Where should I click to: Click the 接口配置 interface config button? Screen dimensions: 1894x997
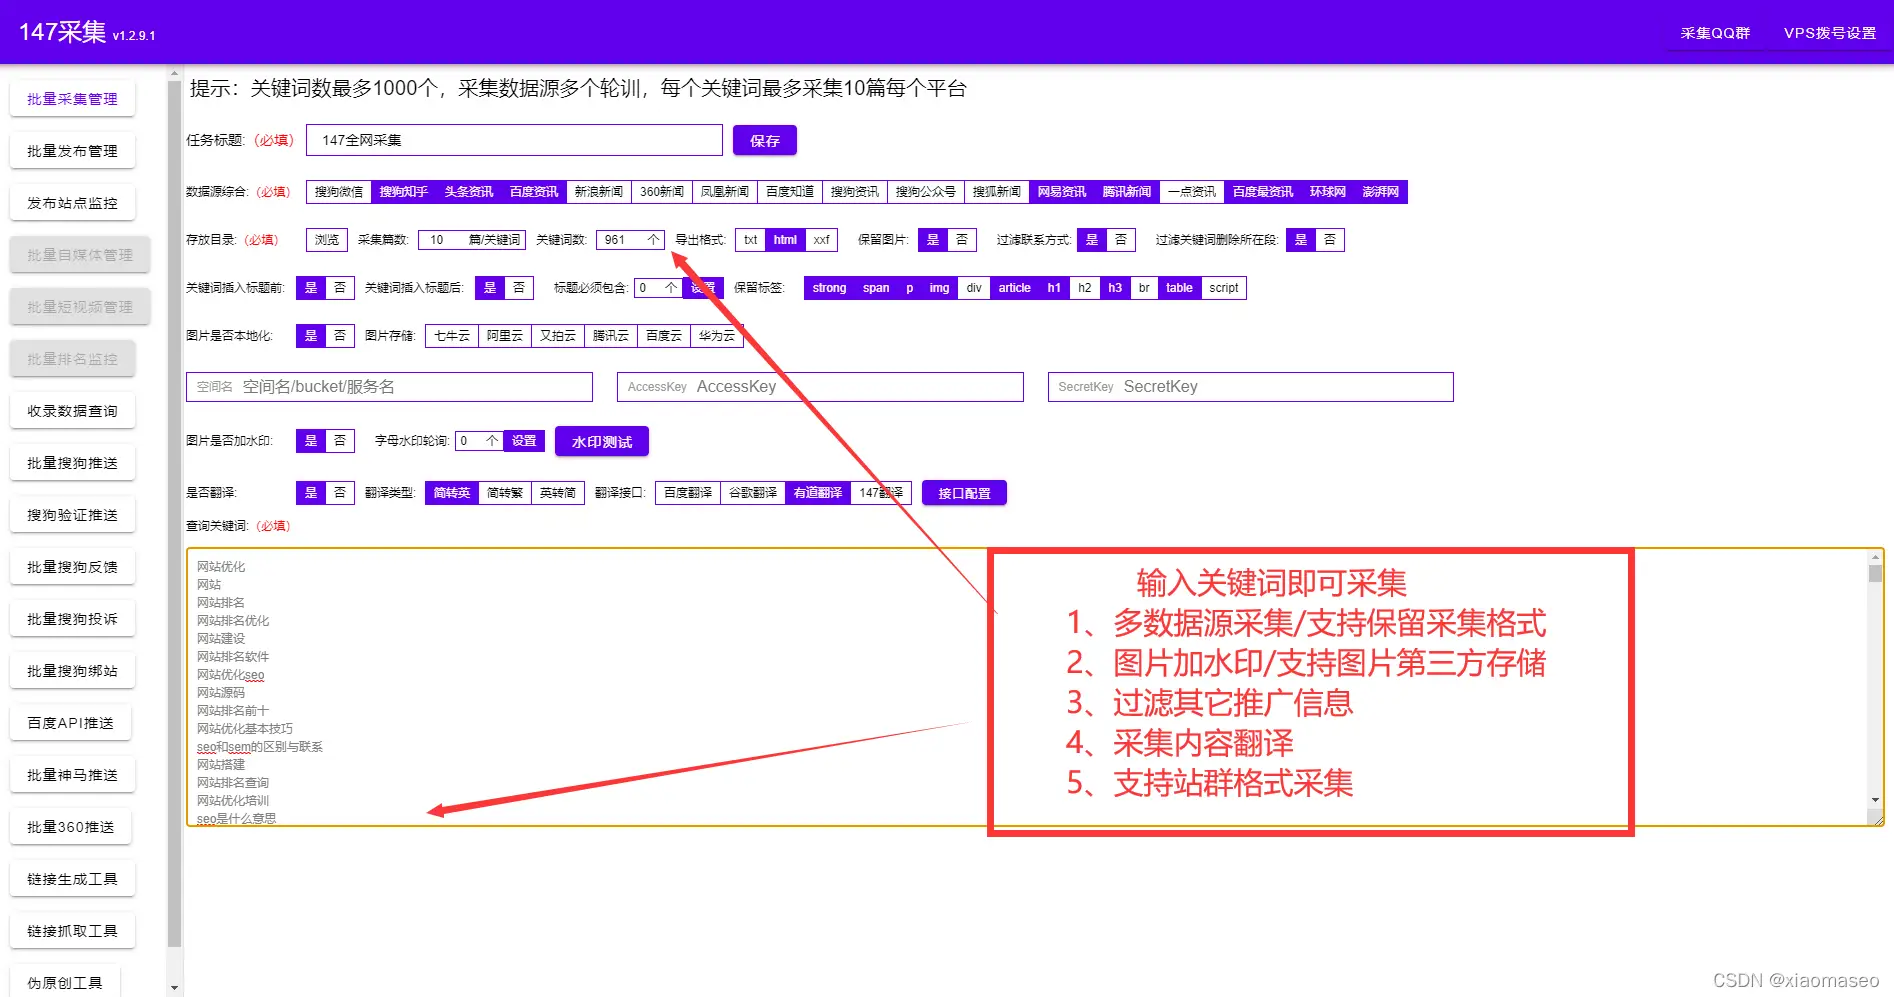click(x=963, y=492)
